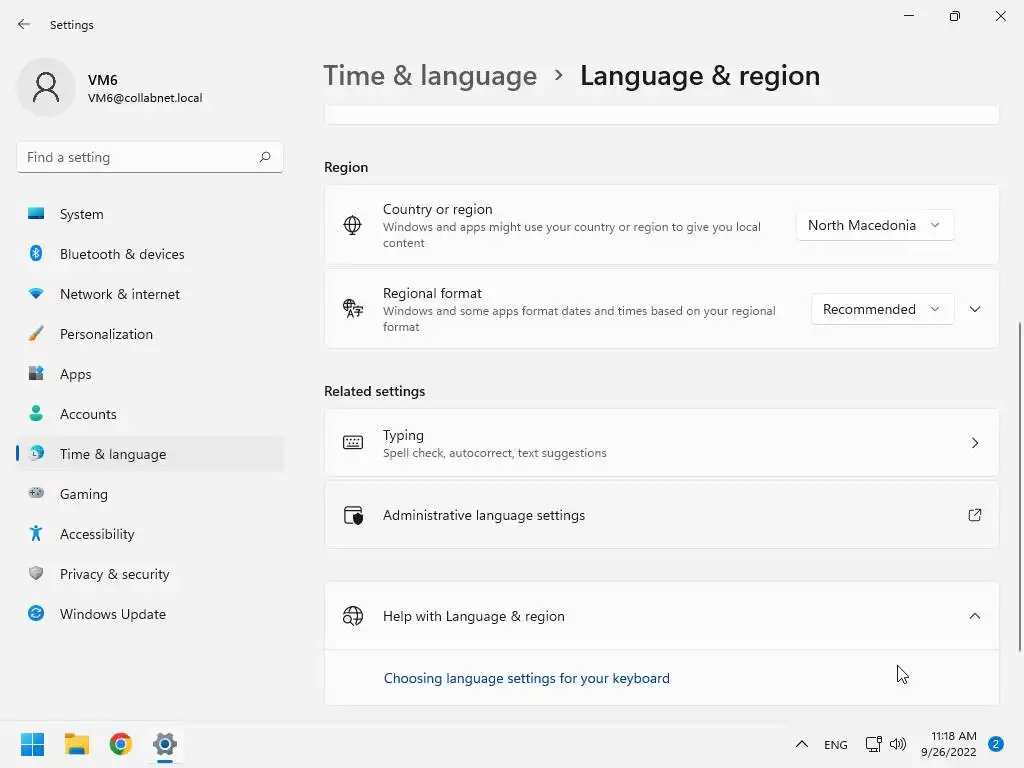Go to Privacy & security settings
Image resolution: width=1024 pixels, height=768 pixels.
point(114,574)
